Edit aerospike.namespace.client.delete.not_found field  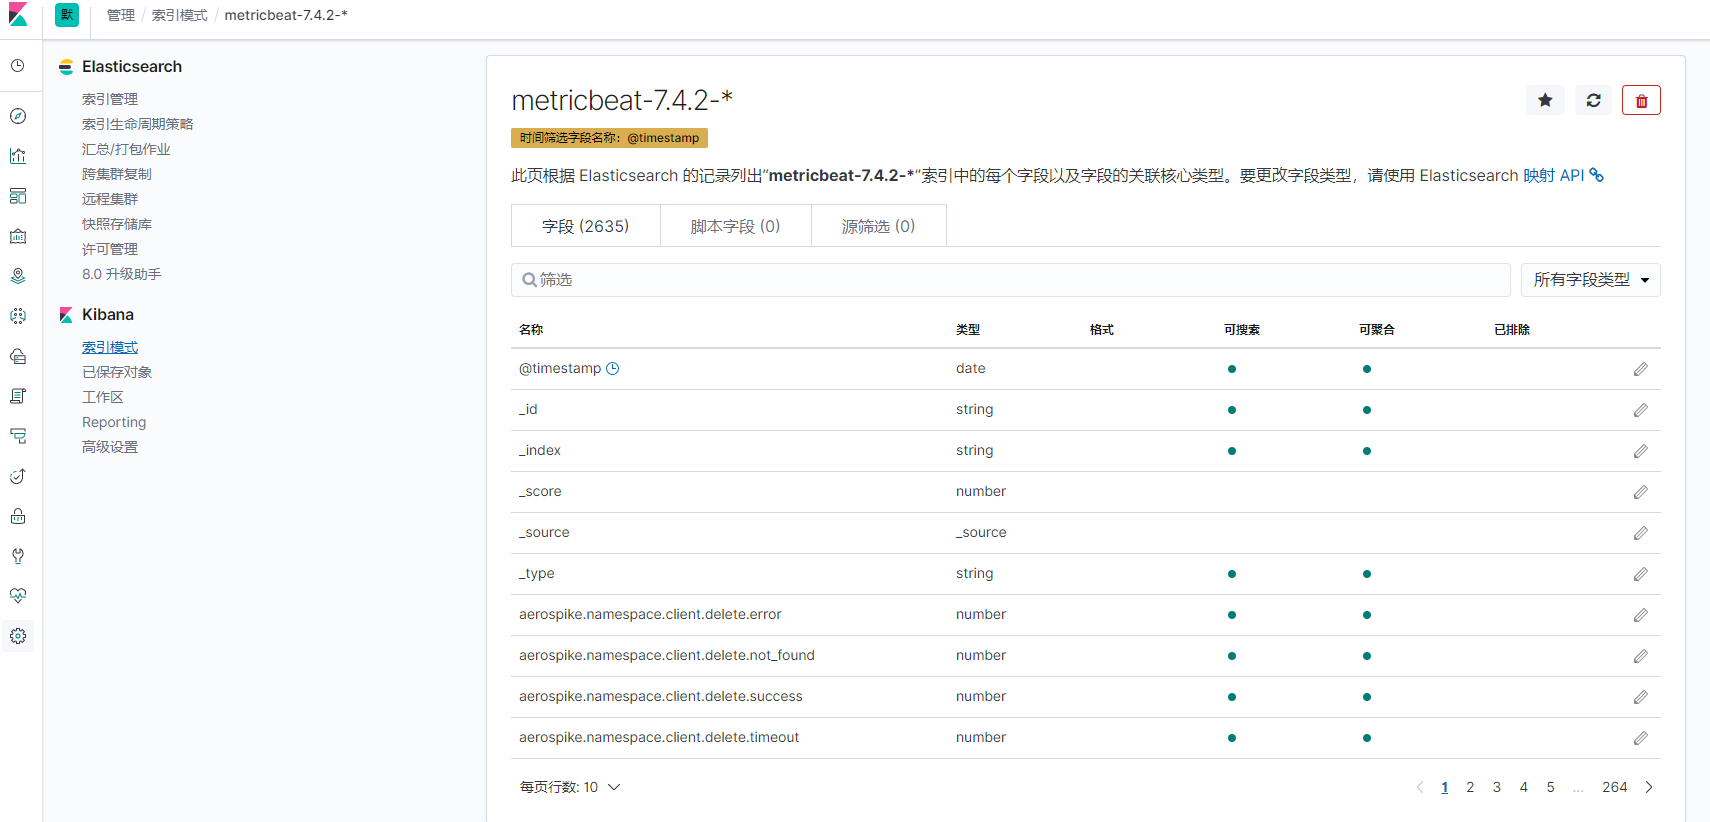coord(1641,656)
